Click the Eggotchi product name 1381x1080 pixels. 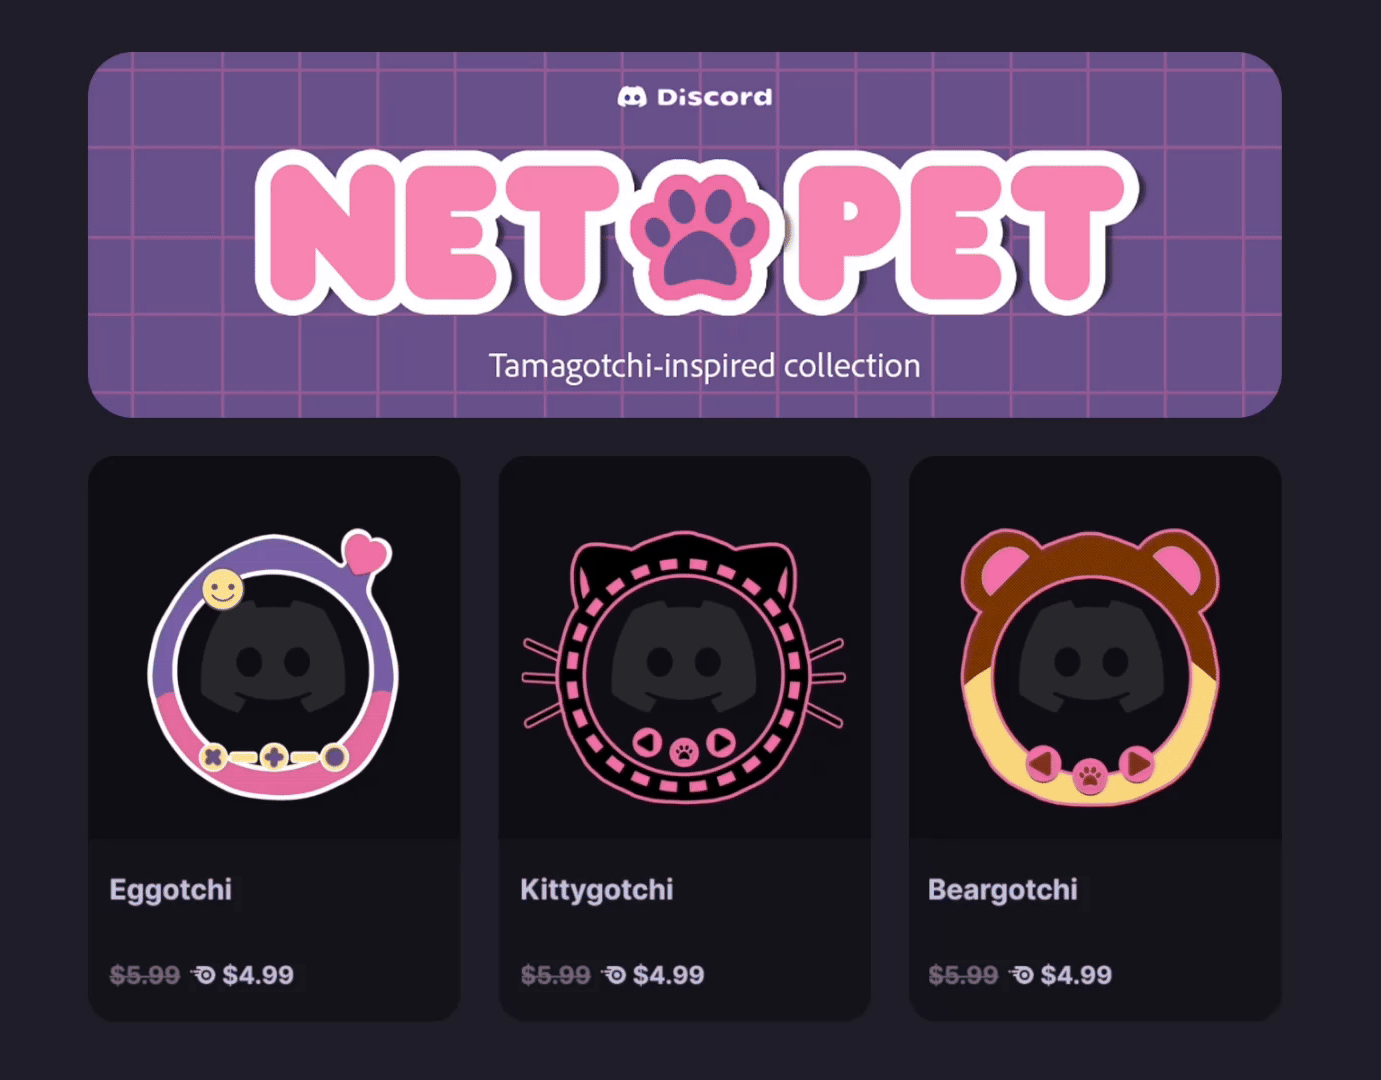click(171, 889)
